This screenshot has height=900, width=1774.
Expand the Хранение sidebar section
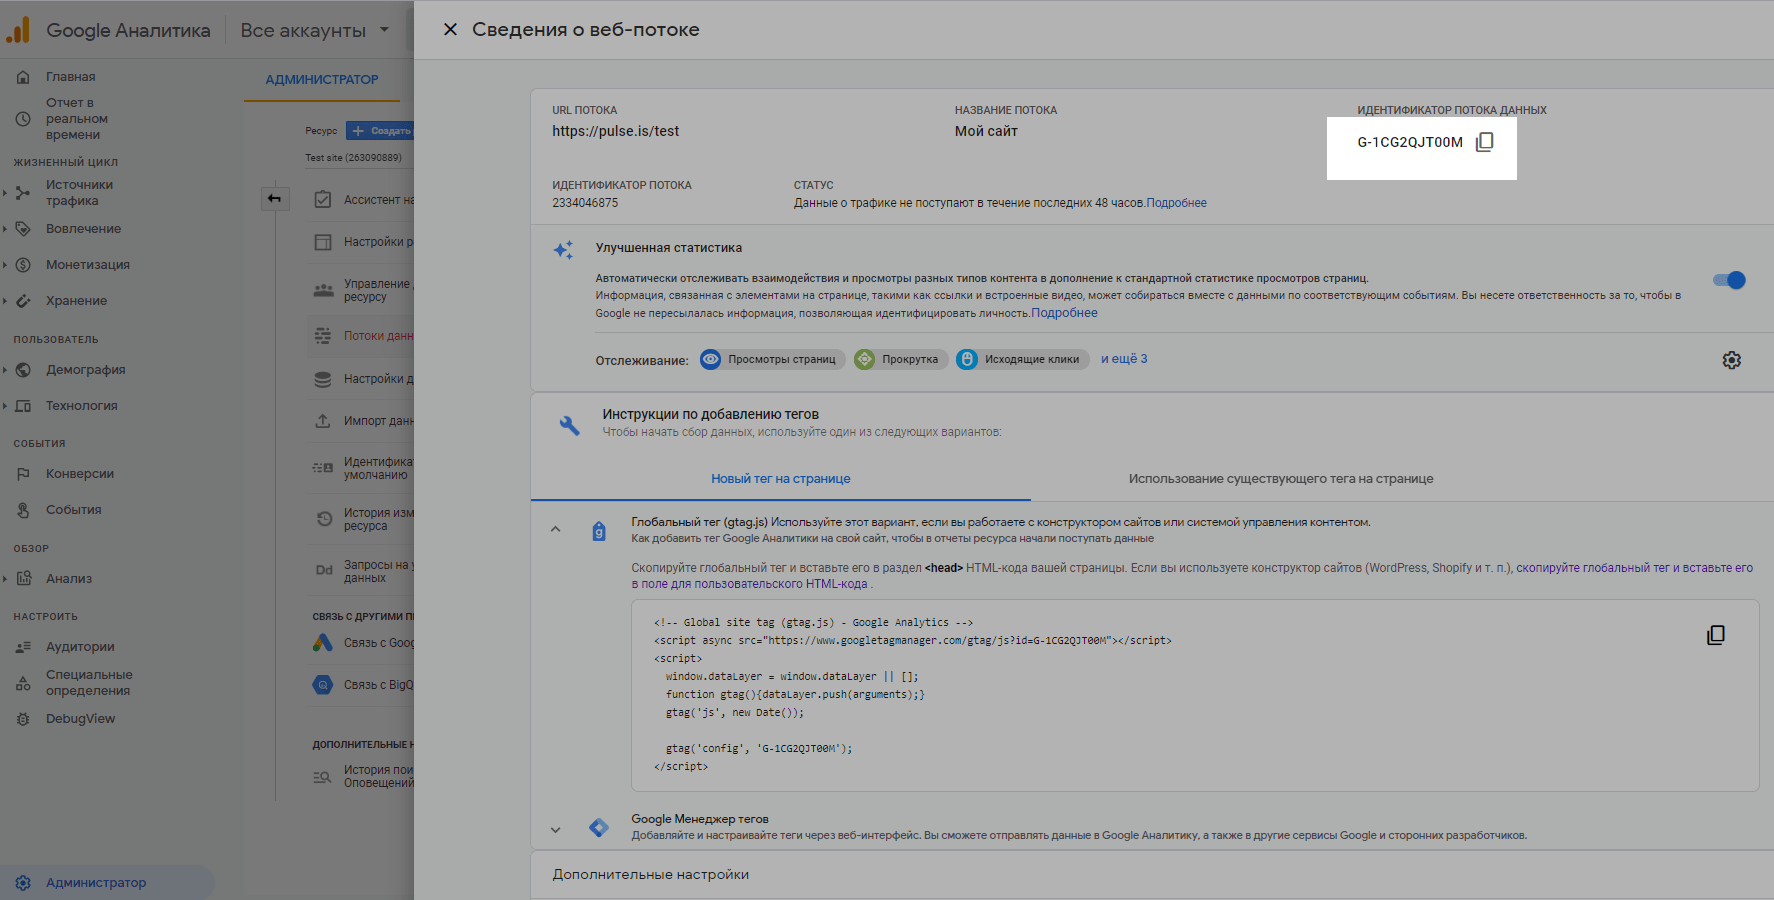click(x=5, y=301)
